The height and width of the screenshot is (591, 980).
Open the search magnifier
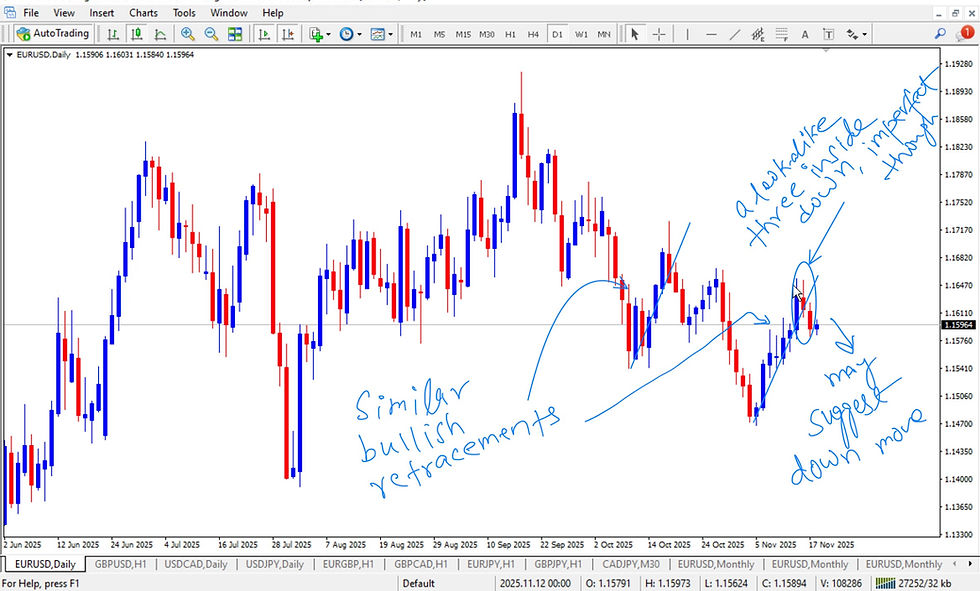[x=940, y=33]
